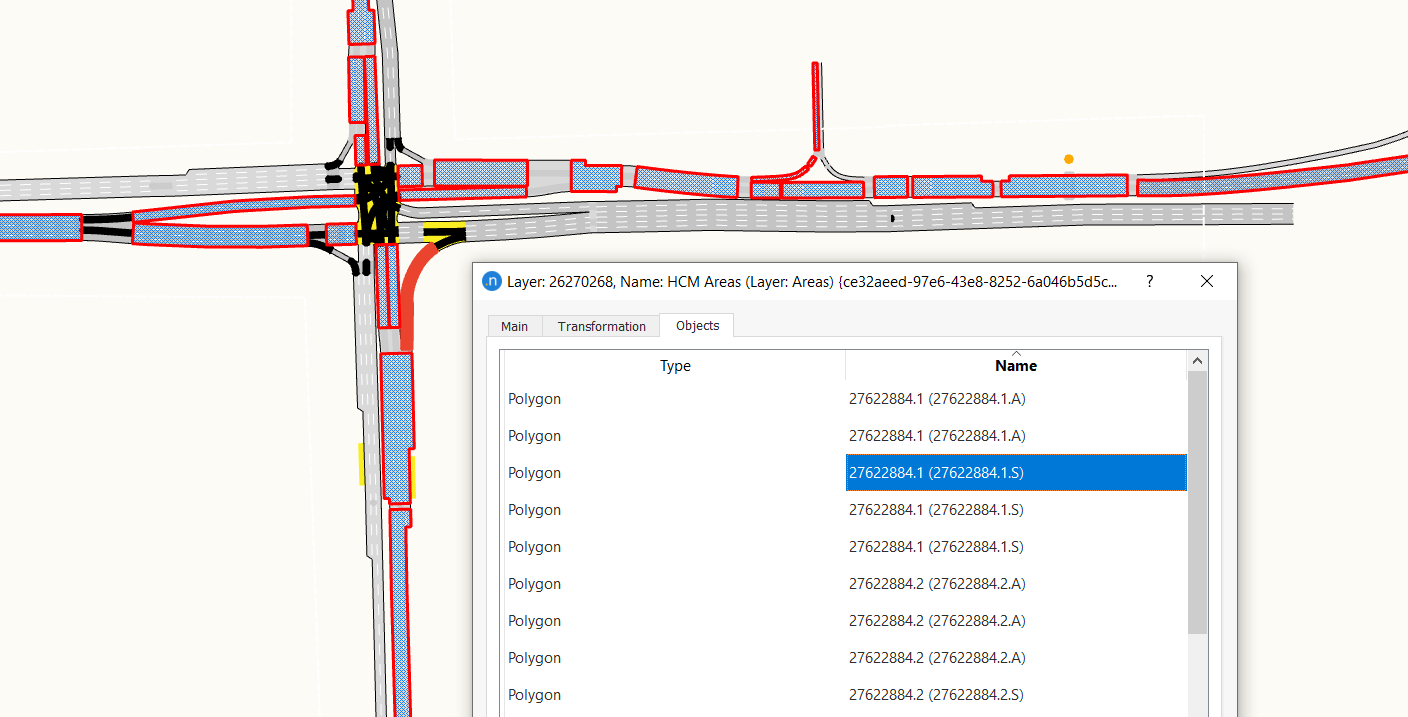The height and width of the screenshot is (717, 1408).
Task: Select the first 27622884.1.A polygon row
Action: coord(937,399)
